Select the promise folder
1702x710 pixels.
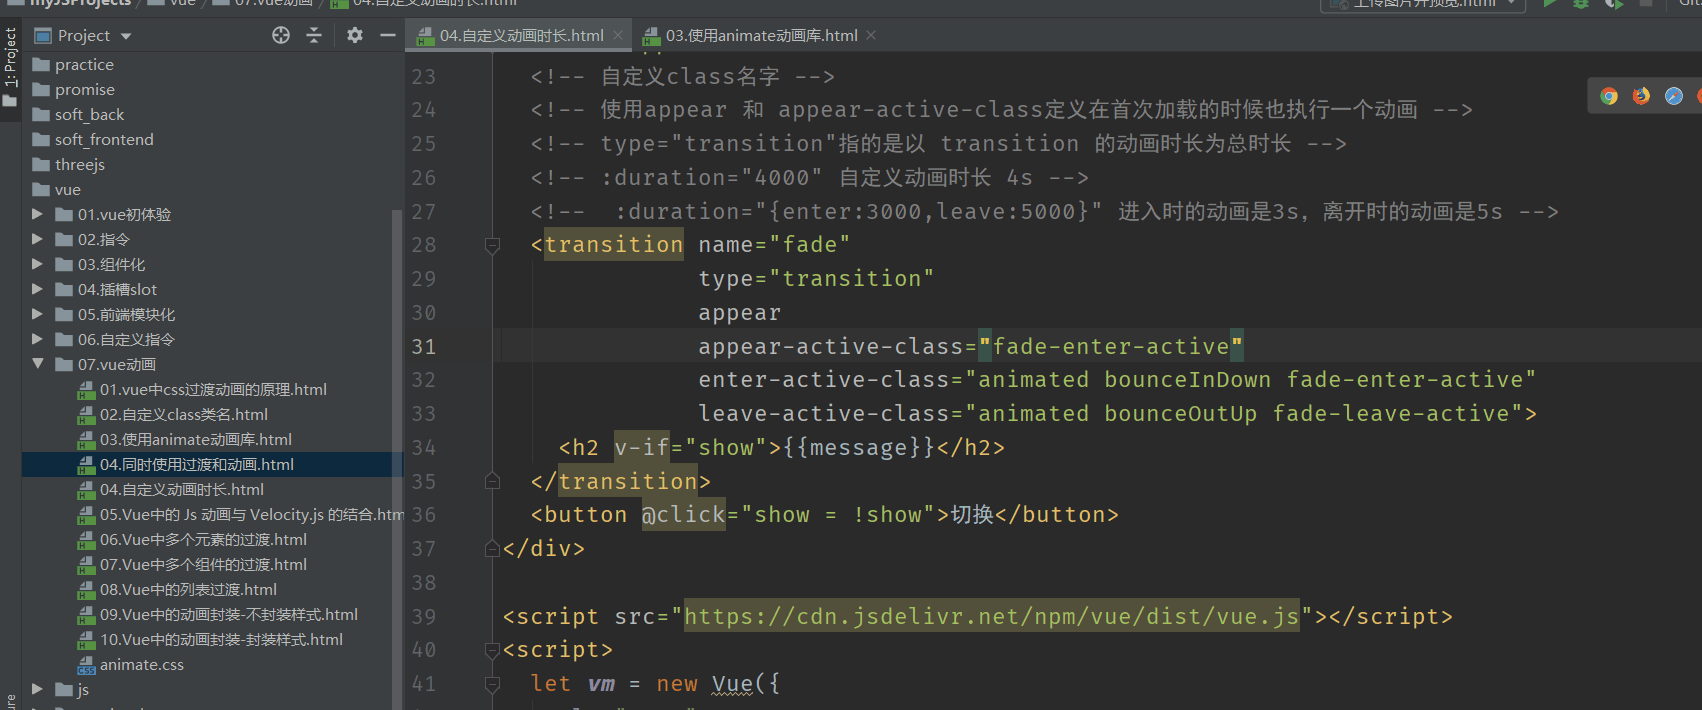85,89
